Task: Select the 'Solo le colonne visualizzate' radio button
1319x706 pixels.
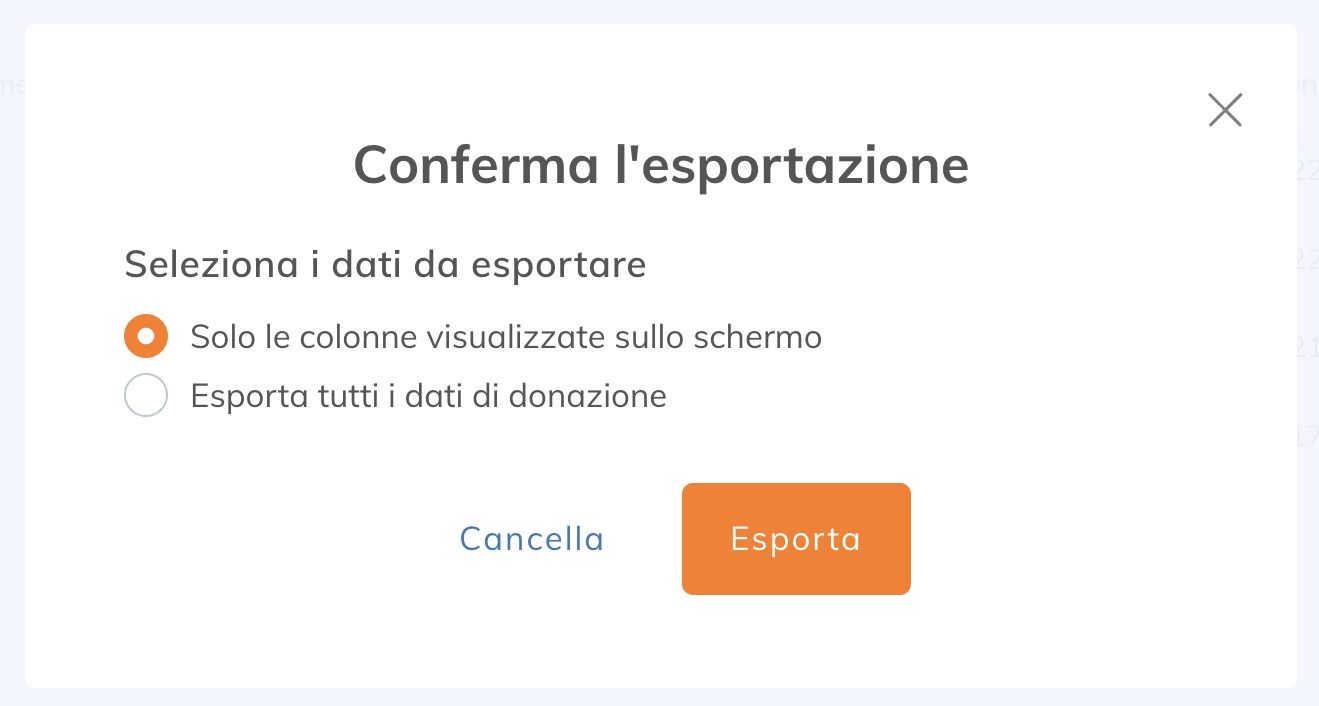Action: [x=146, y=337]
